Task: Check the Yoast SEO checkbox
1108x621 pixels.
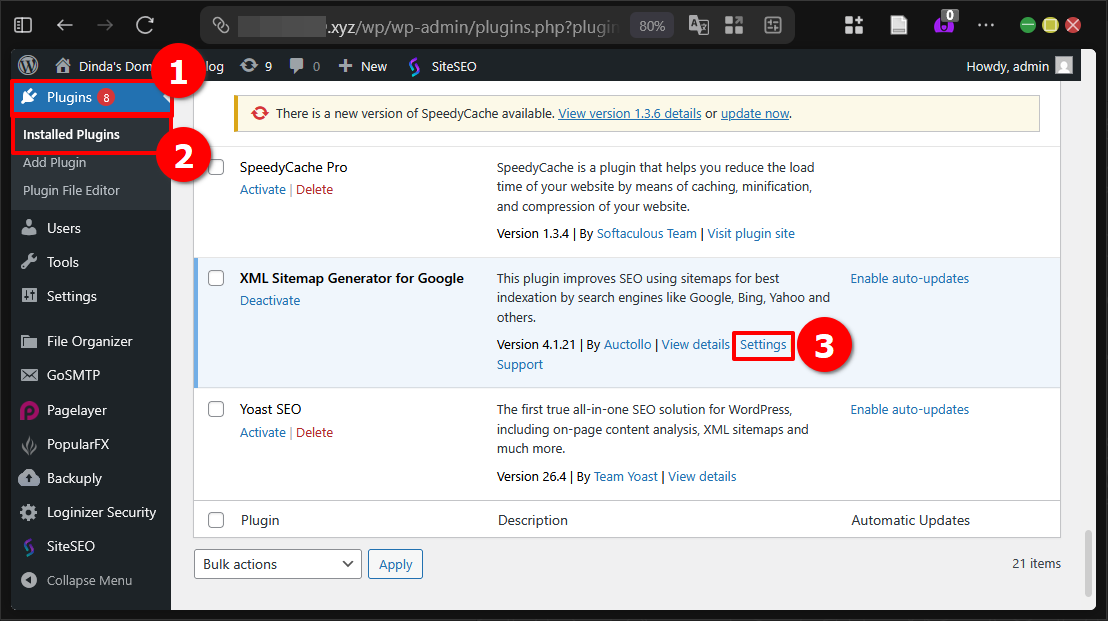Action: point(216,408)
